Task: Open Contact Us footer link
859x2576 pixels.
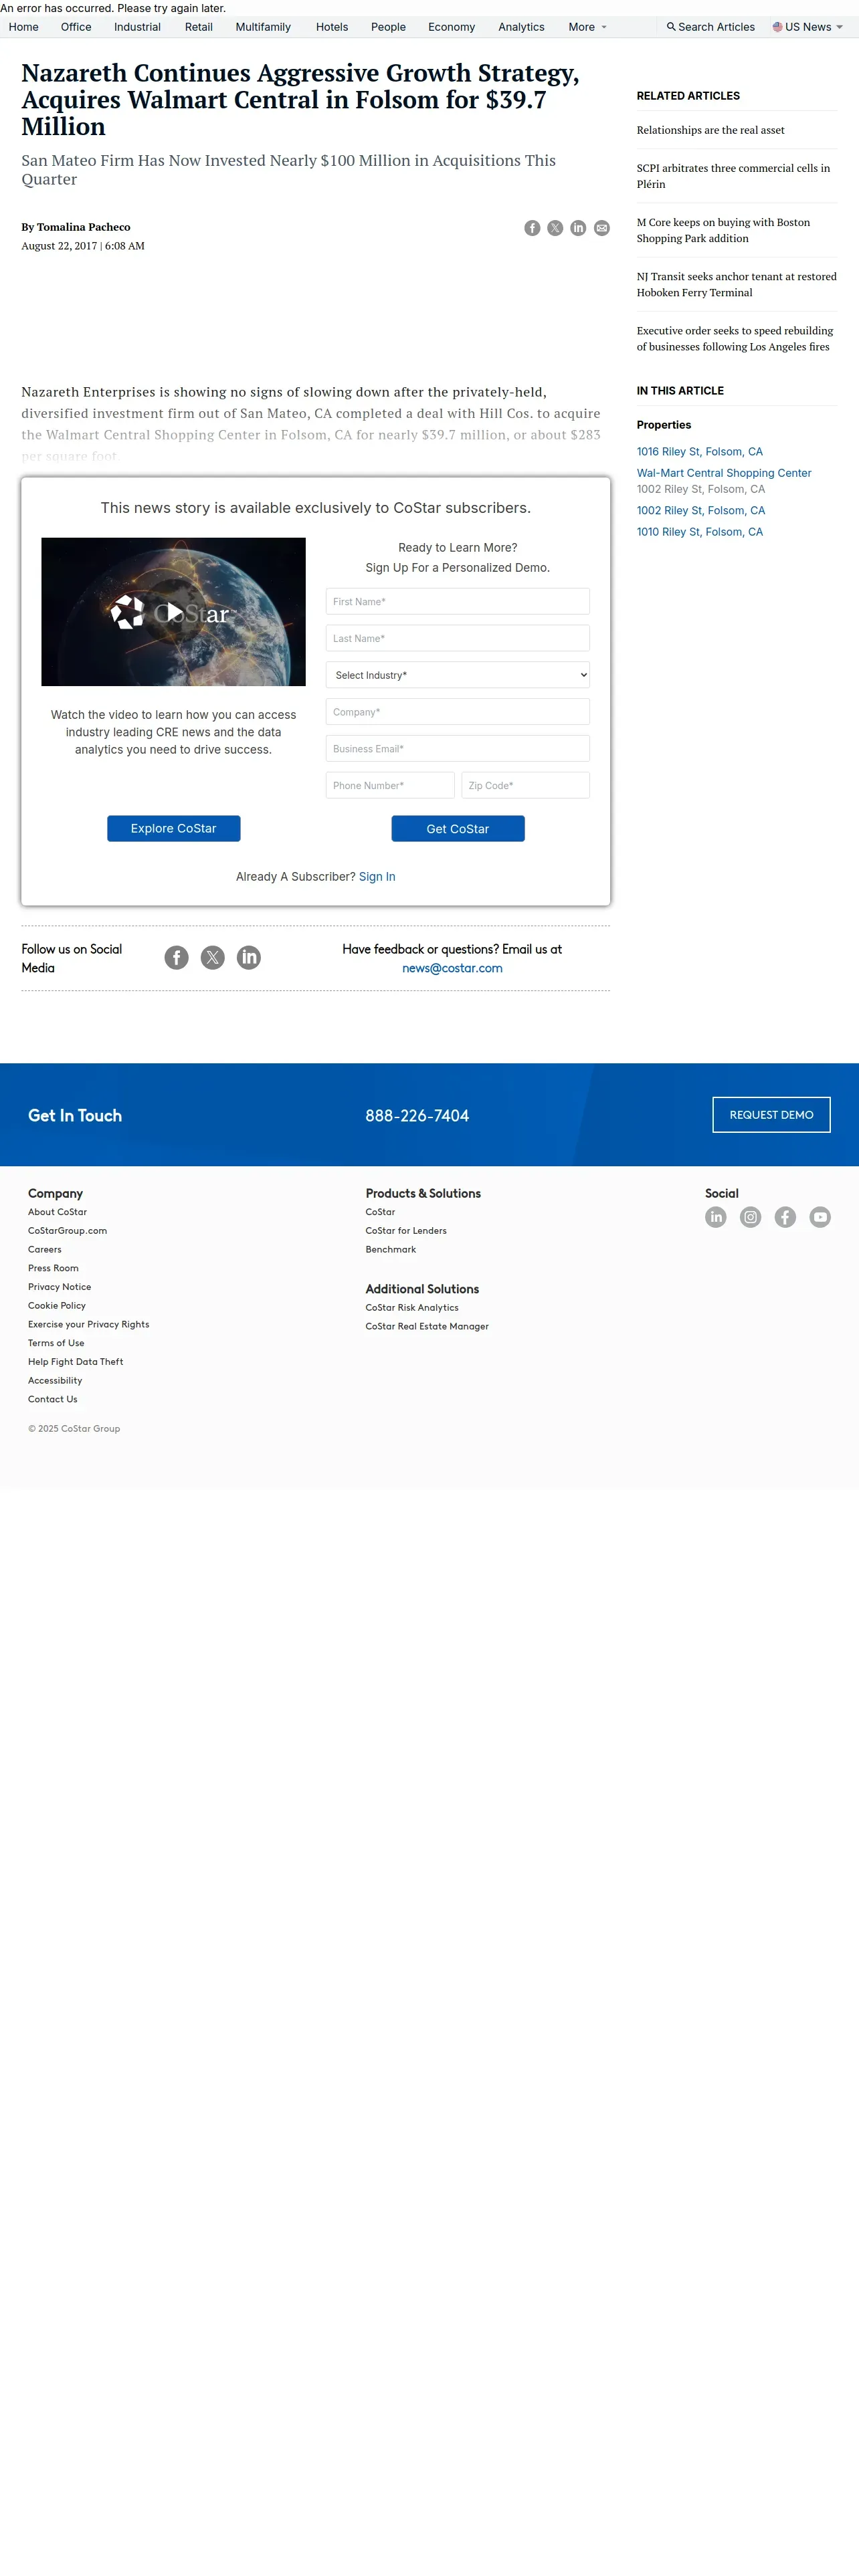Action: tap(53, 1400)
